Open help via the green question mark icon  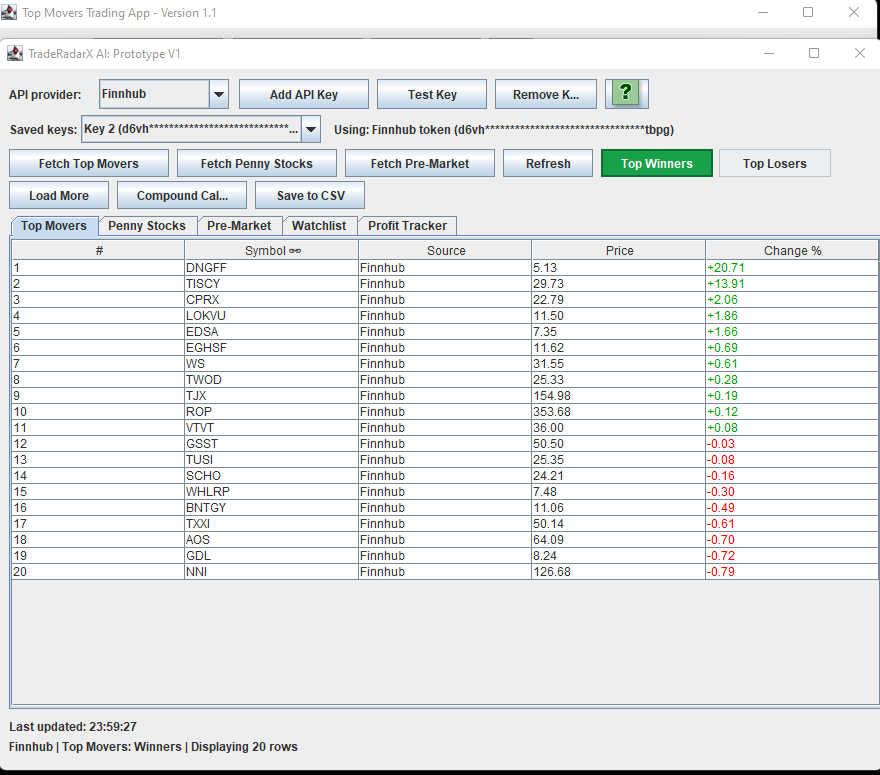click(x=626, y=93)
